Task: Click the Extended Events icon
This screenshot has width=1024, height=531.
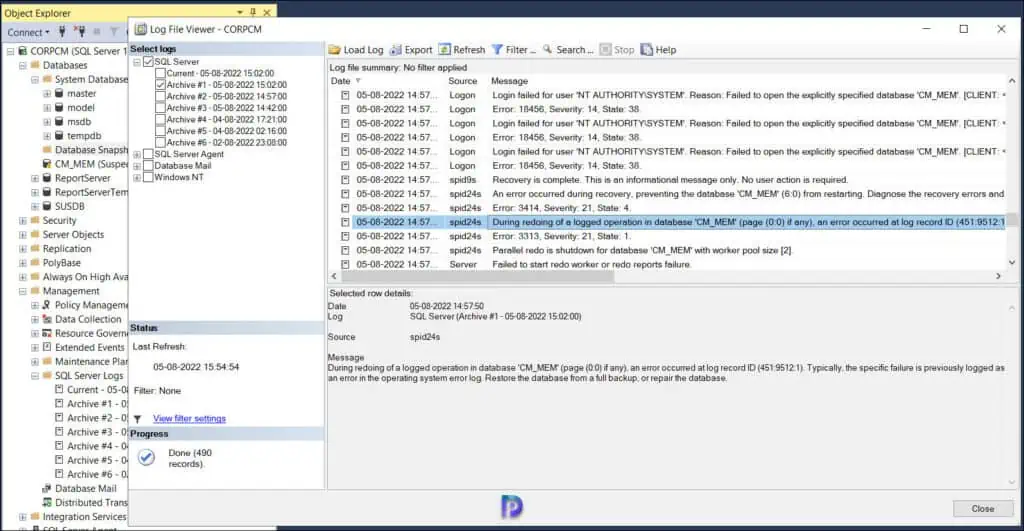Action: 47,347
